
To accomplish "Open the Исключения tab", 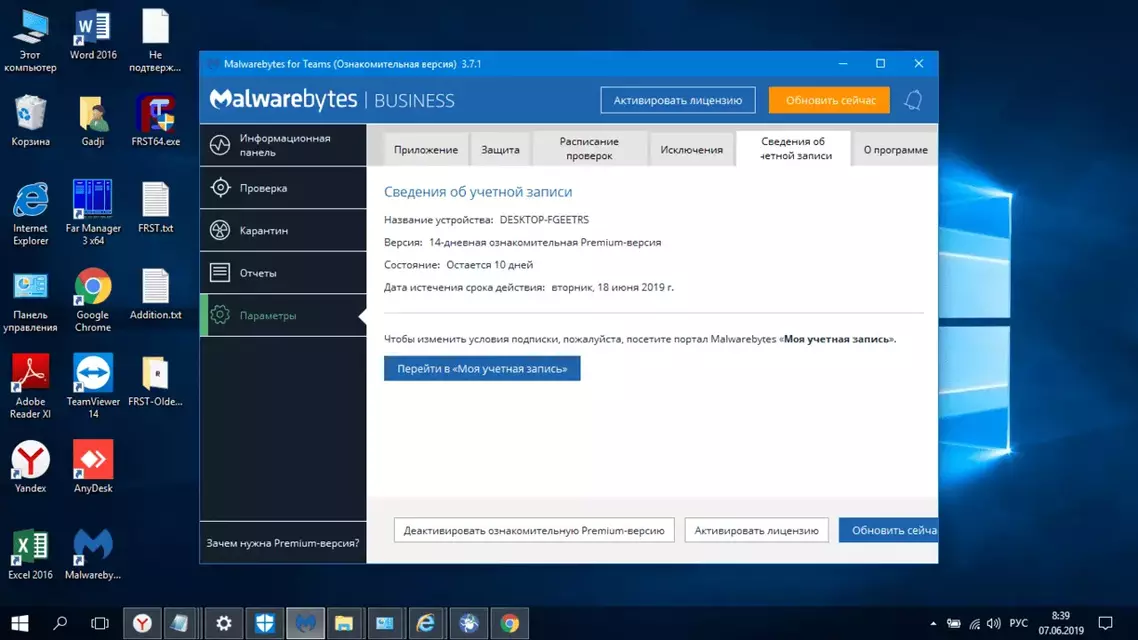I will 691,149.
